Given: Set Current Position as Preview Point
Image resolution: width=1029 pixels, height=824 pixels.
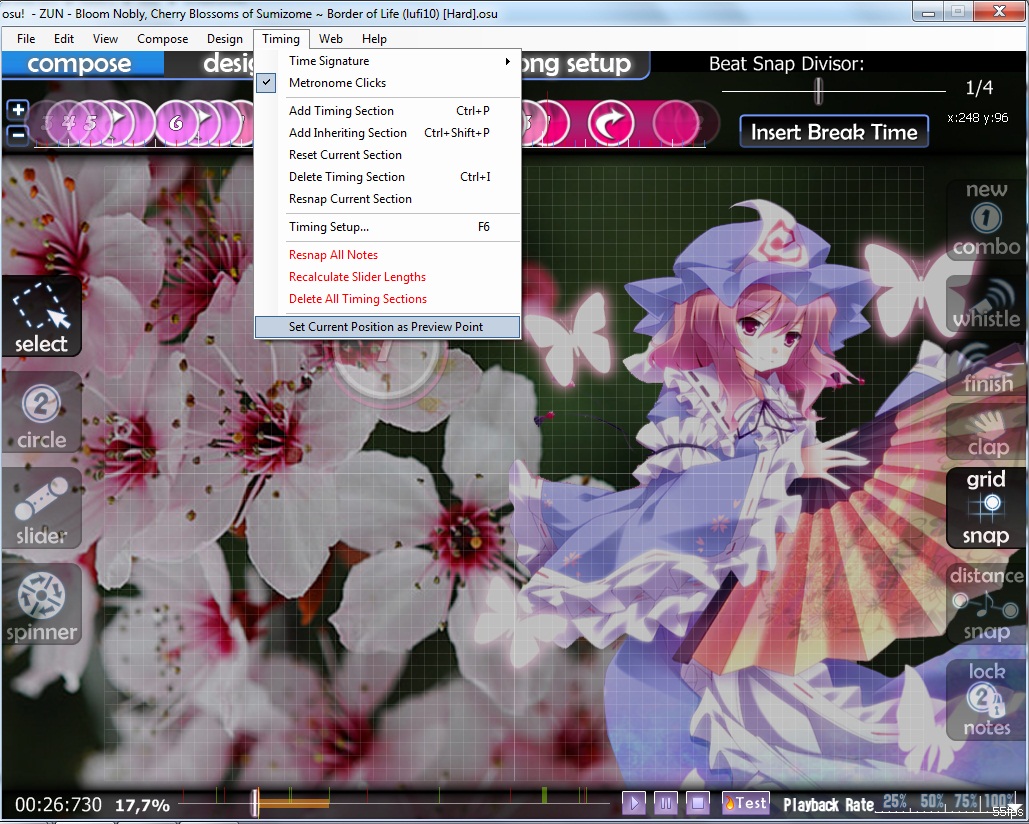Looking at the screenshot, I should click(x=387, y=327).
